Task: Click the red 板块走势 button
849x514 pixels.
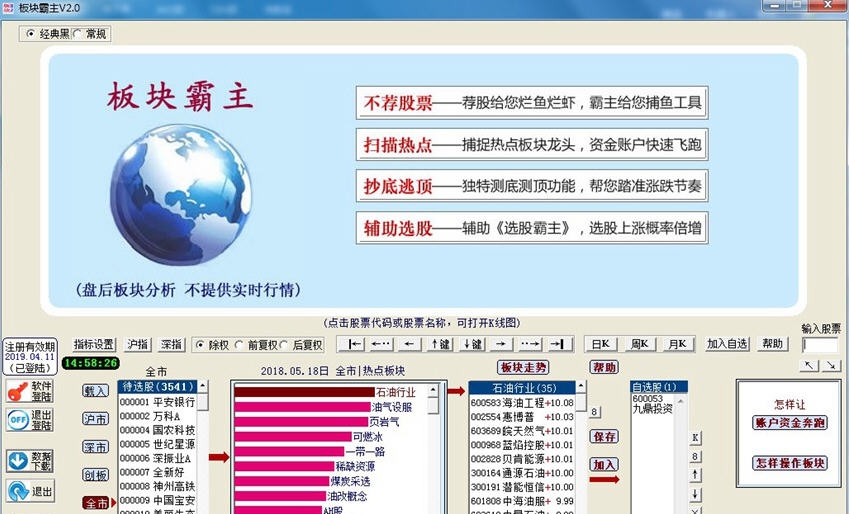Action: point(523,367)
